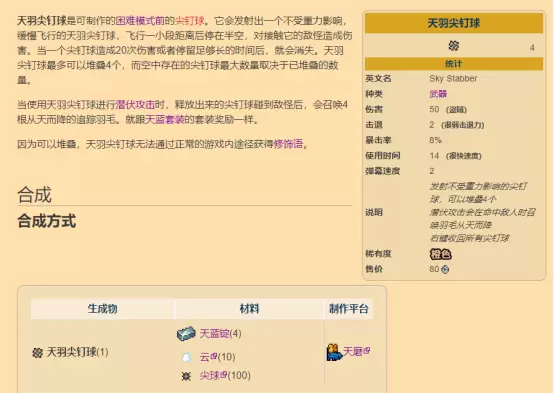The image size is (554, 393).
Task: Click the coin icon next to sell price 80
Action: tap(445, 269)
